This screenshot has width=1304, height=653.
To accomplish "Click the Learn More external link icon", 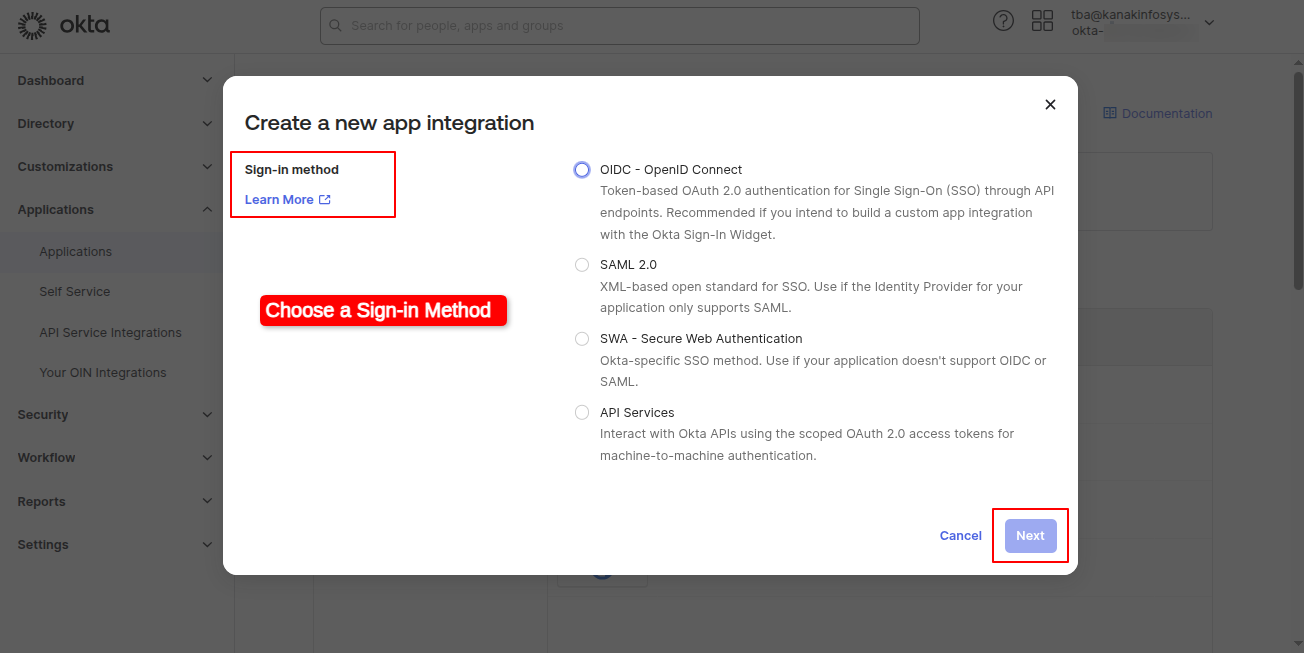I will (x=325, y=200).
